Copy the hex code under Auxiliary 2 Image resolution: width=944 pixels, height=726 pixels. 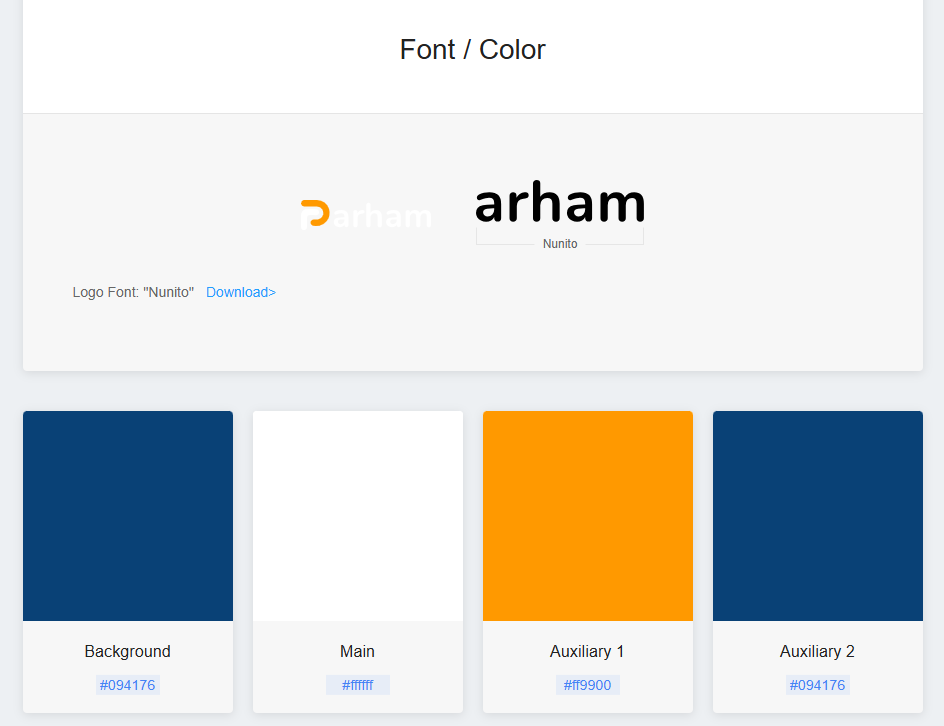pyautogui.click(x=818, y=685)
